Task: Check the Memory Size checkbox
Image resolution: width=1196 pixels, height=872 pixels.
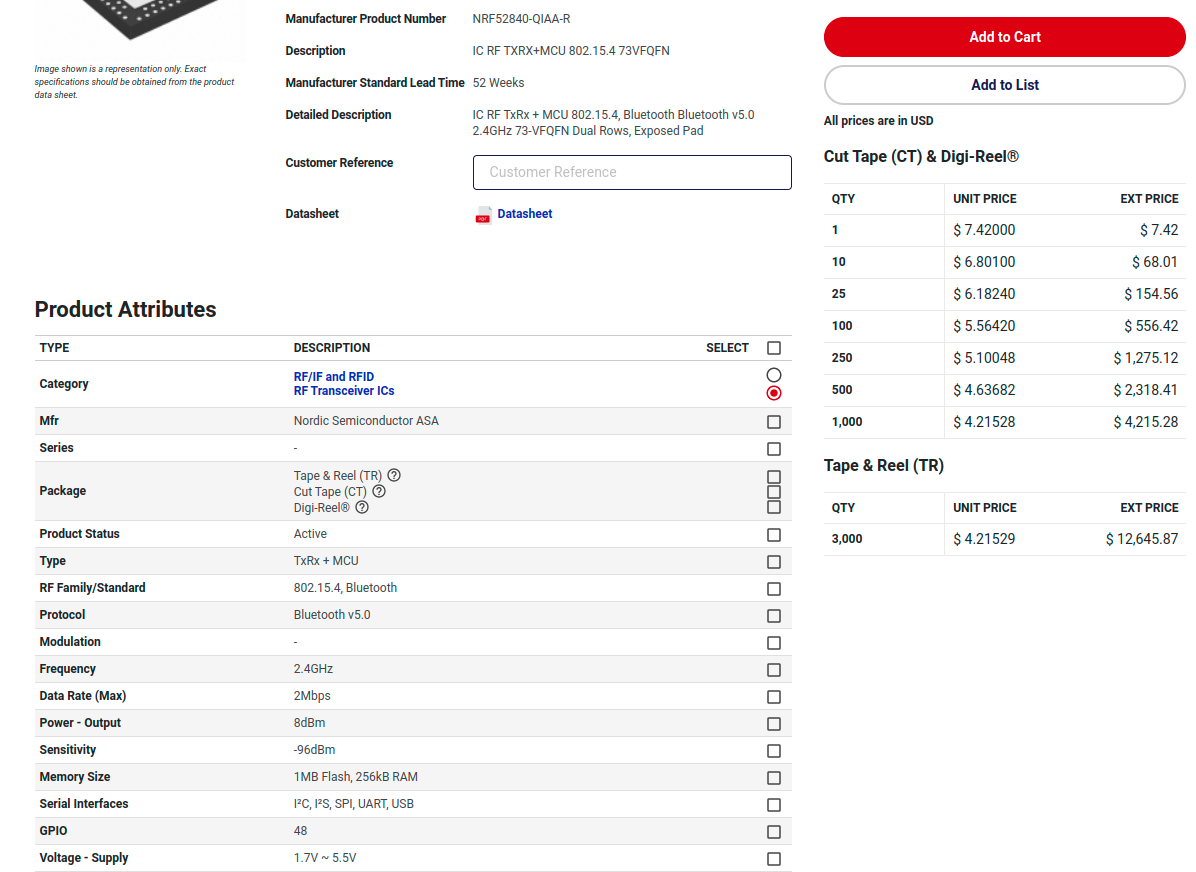Action: [x=773, y=778]
